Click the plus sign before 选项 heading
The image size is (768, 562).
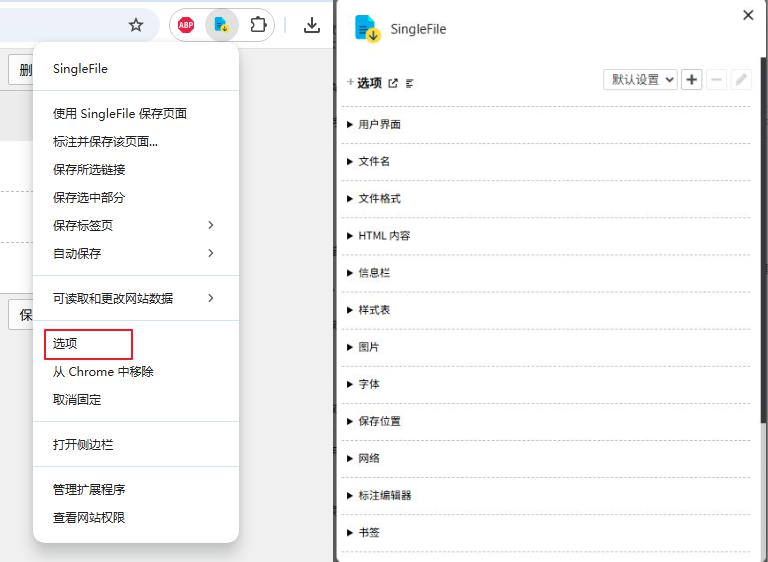point(350,82)
